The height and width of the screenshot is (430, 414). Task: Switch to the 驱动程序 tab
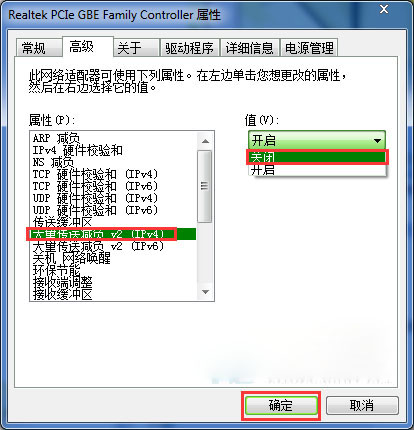coord(189,48)
